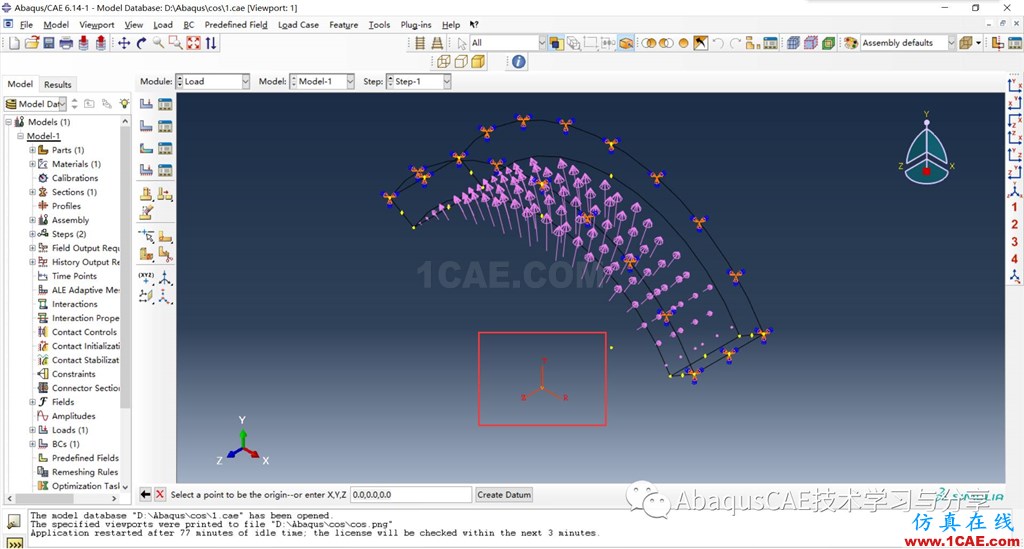
Task: Select the Rotate View tool
Action: click(141, 43)
